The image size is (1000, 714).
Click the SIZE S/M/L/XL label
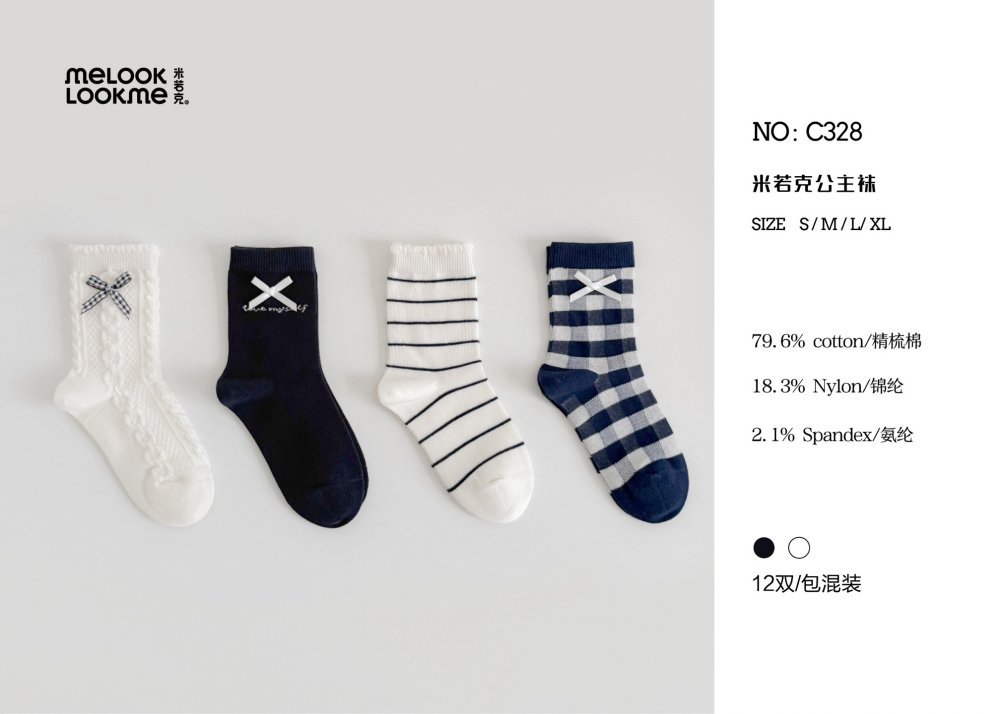821,224
